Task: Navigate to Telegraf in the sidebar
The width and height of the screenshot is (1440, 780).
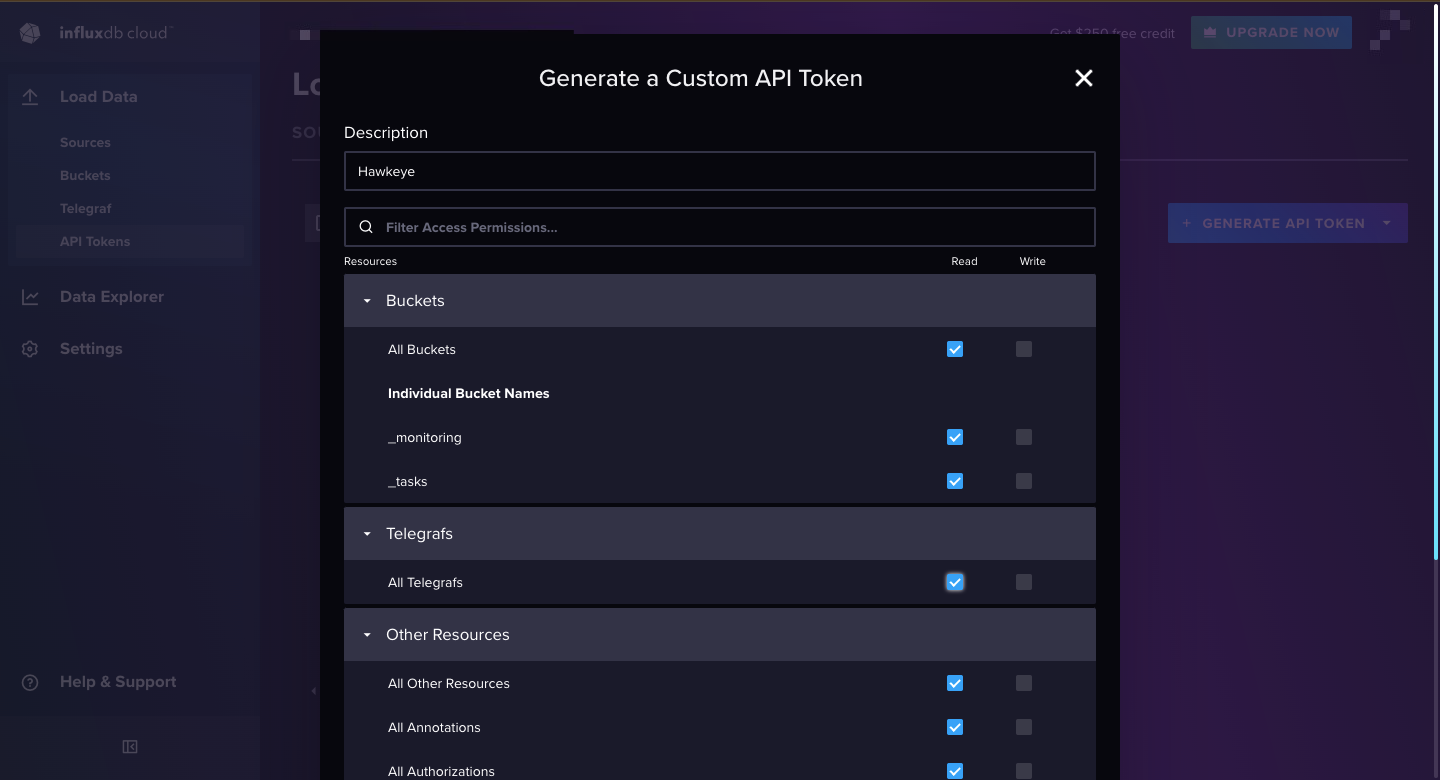Action: click(85, 208)
